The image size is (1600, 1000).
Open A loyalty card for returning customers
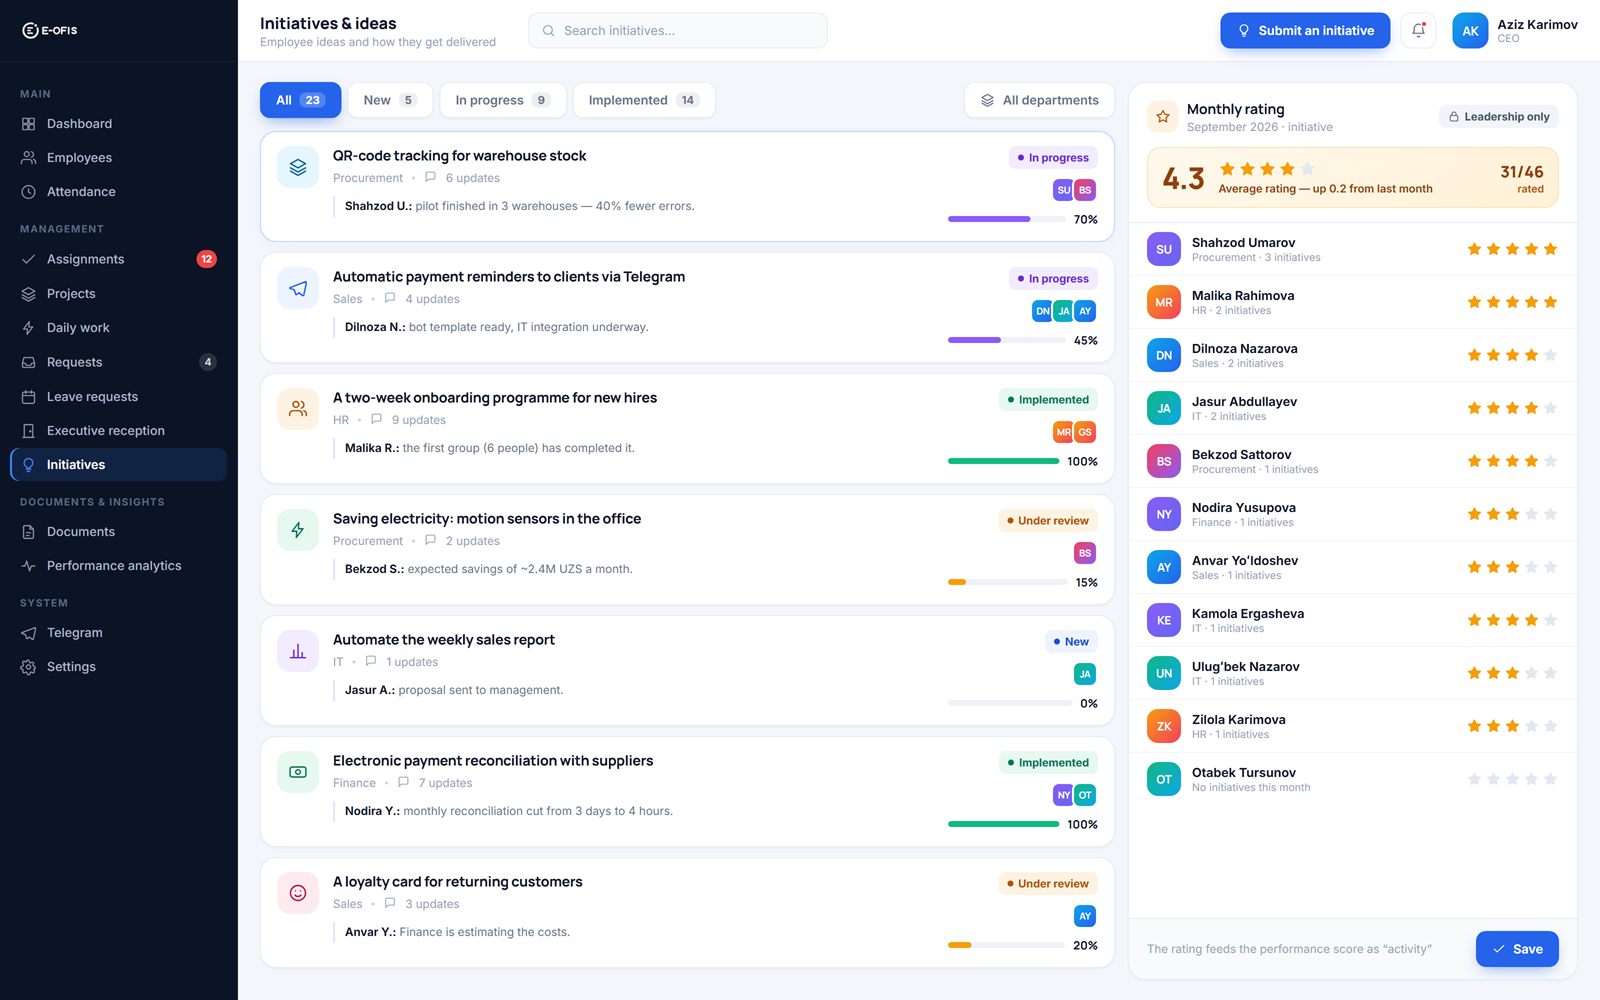coord(457,882)
